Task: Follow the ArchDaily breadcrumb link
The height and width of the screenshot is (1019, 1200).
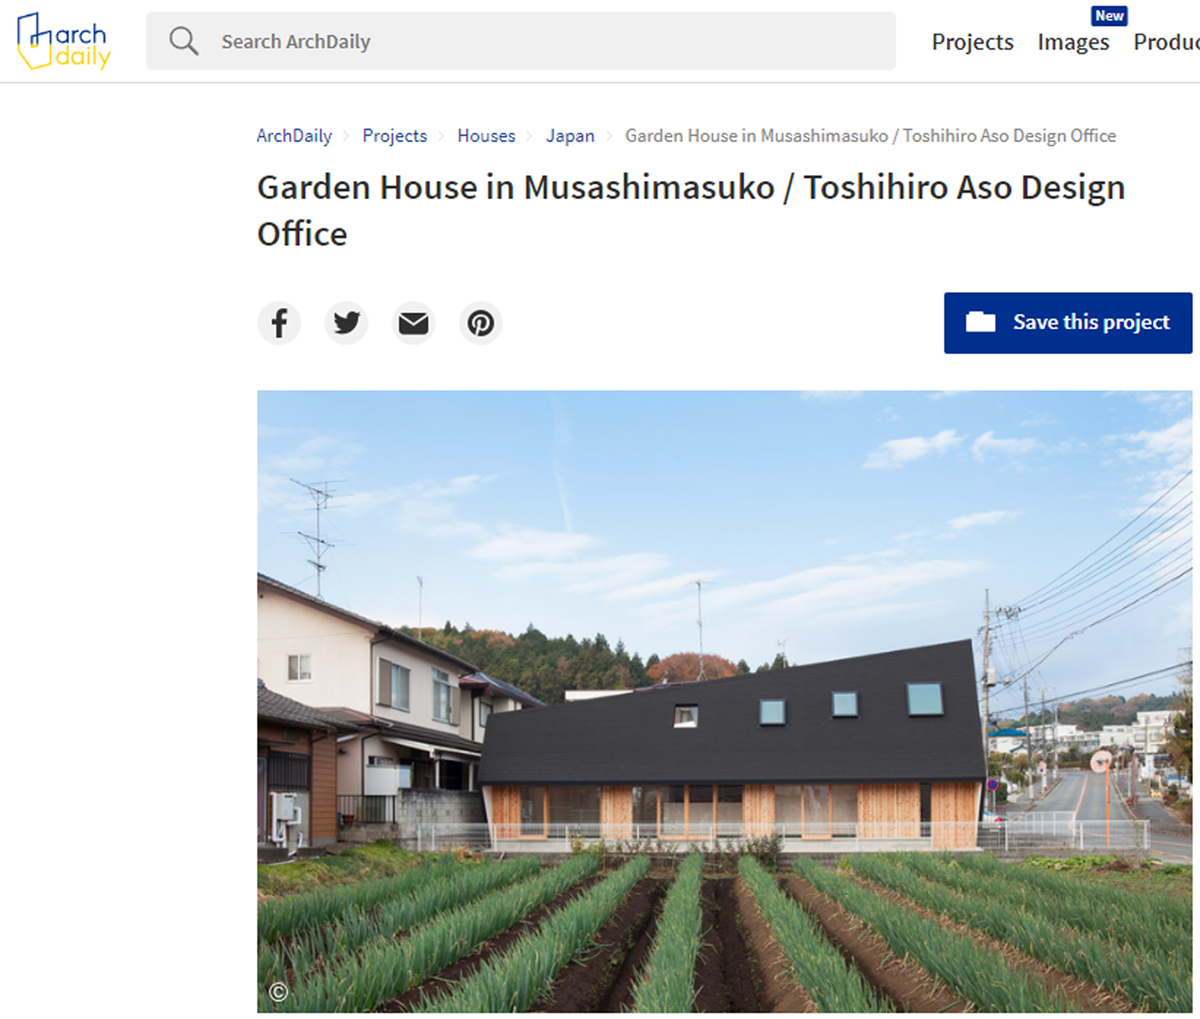Action: (x=294, y=136)
